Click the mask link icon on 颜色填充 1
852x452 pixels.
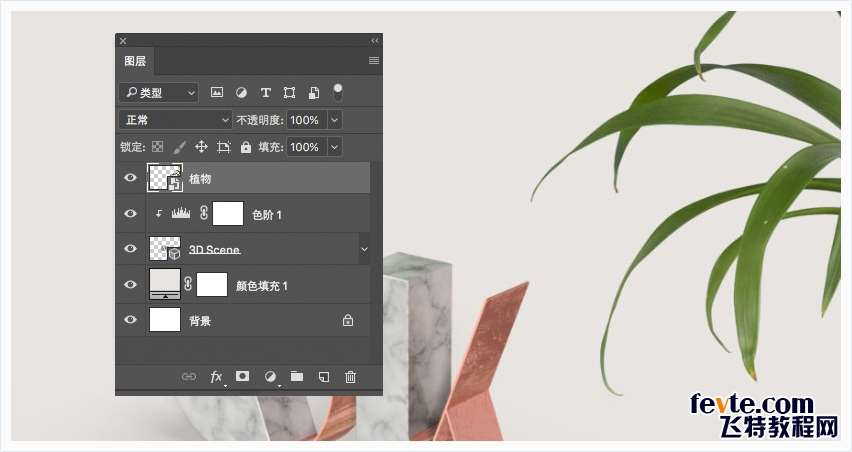tap(188, 284)
